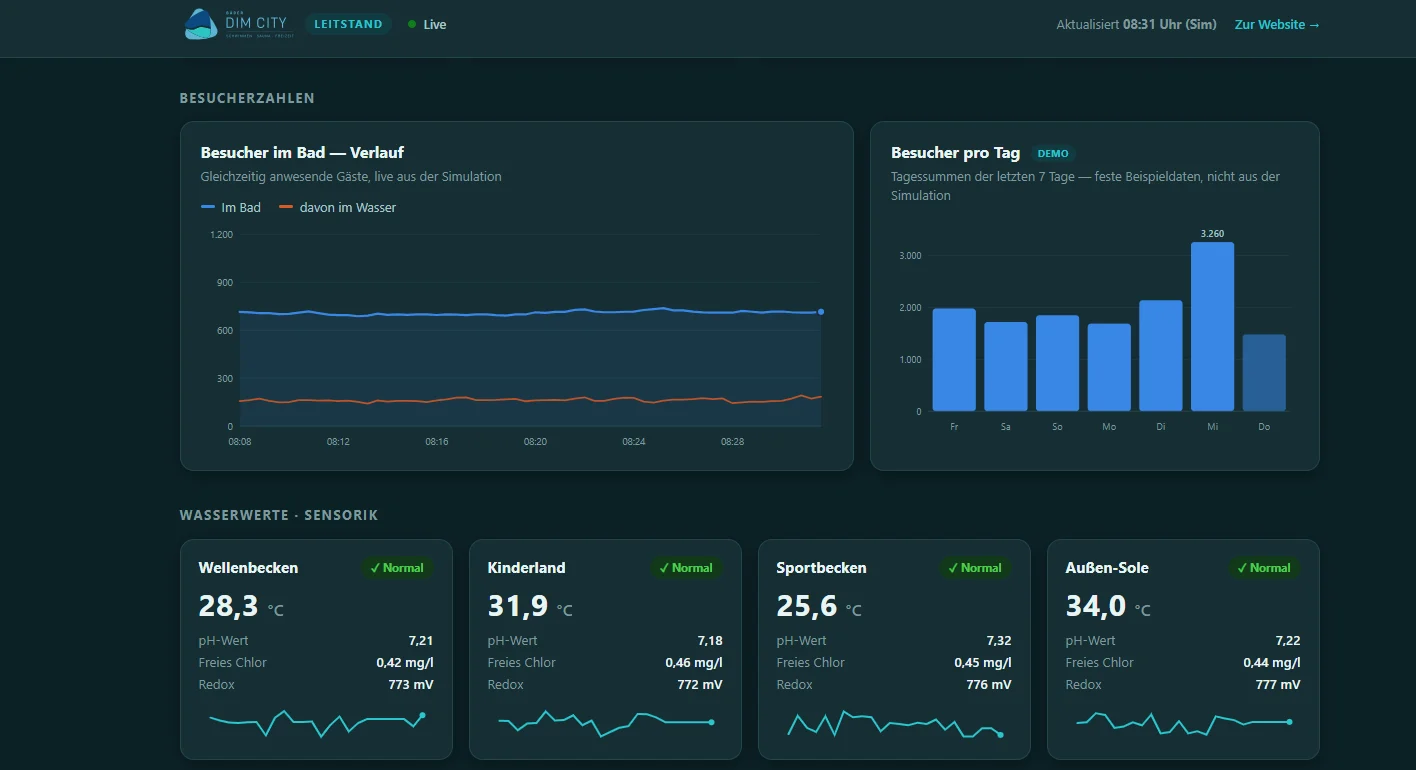The width and height of the screenshot is (1416, 770).
Task: Click the 25,6 °C temperature reading
Action: [819, 606]
